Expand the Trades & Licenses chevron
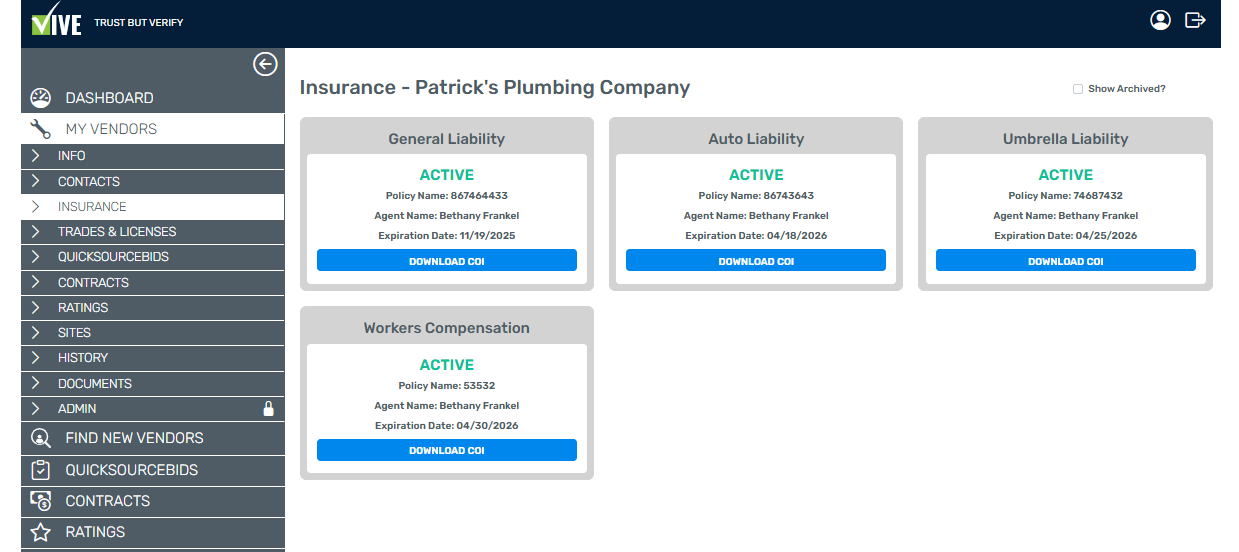1239x552 pixels. (36, 232)
